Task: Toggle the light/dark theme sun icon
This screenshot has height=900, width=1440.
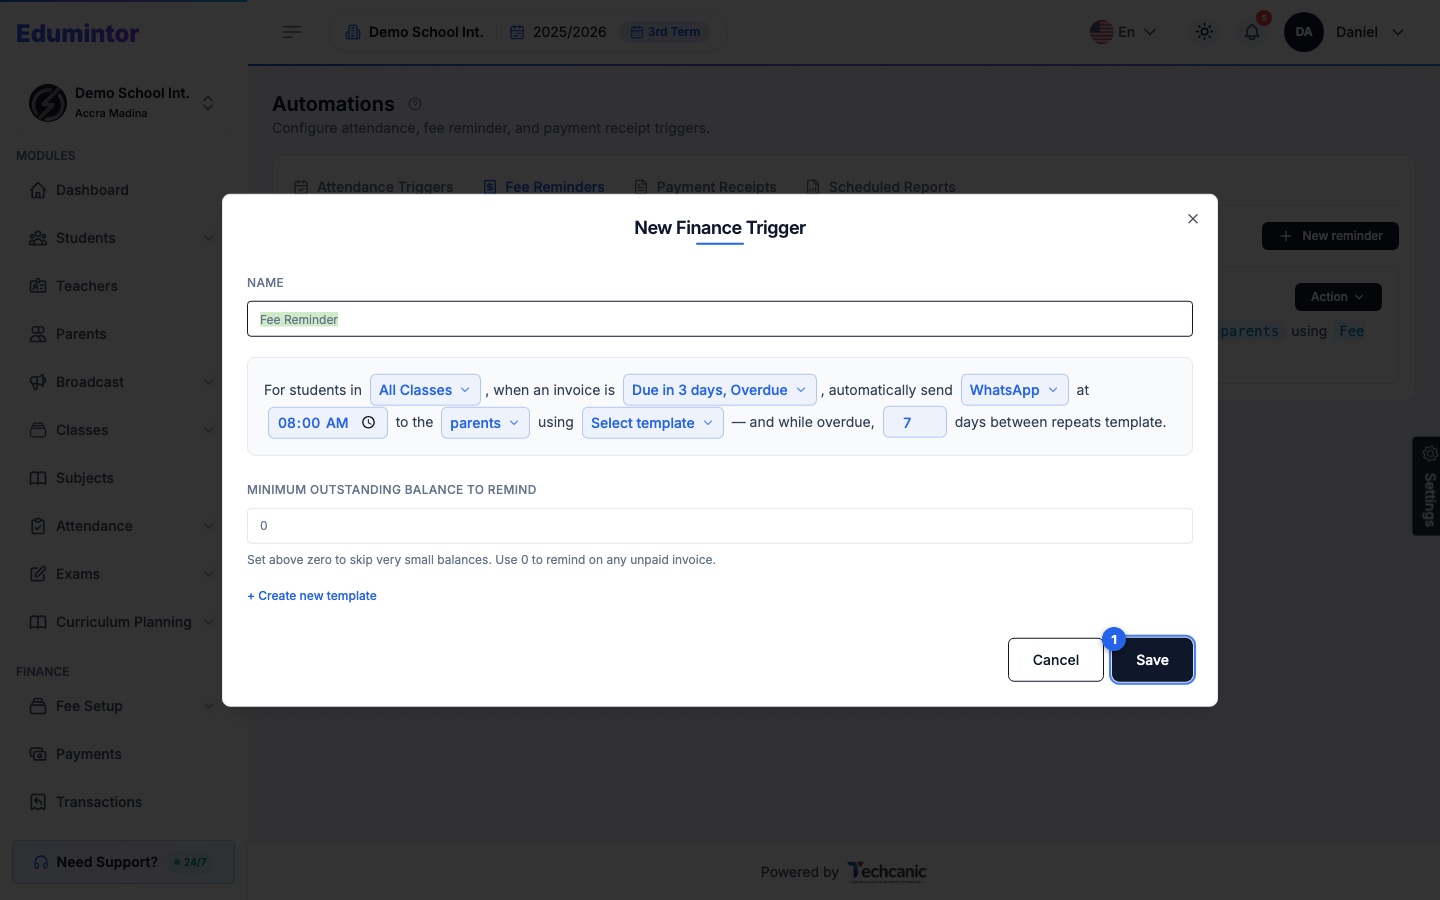Action: [x=1205, y=32]
